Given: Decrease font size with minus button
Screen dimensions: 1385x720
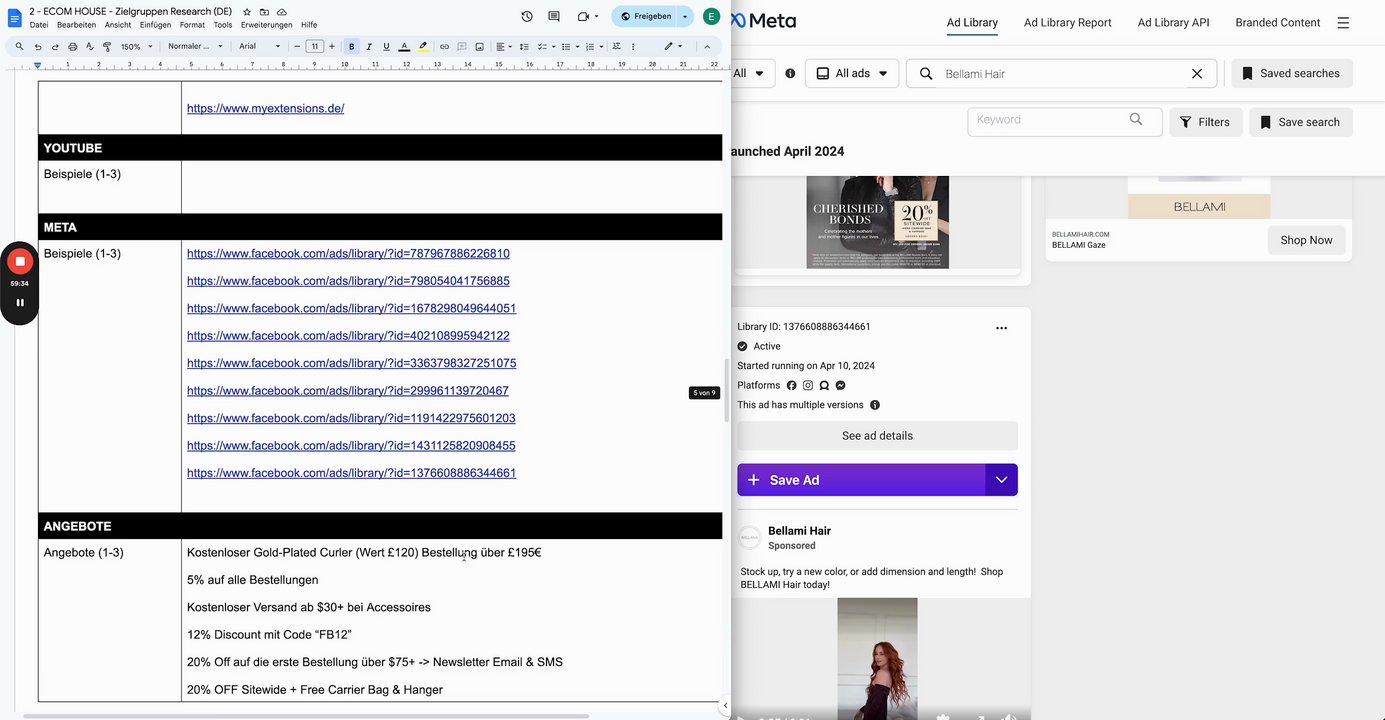Looking at the screenshot, I should [x=297, y=46].
